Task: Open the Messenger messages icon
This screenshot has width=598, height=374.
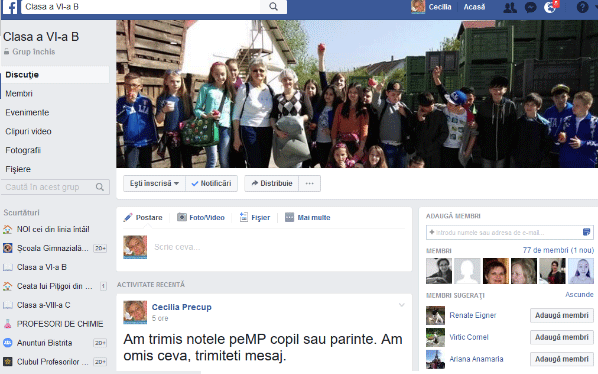Action: (530, 7)
